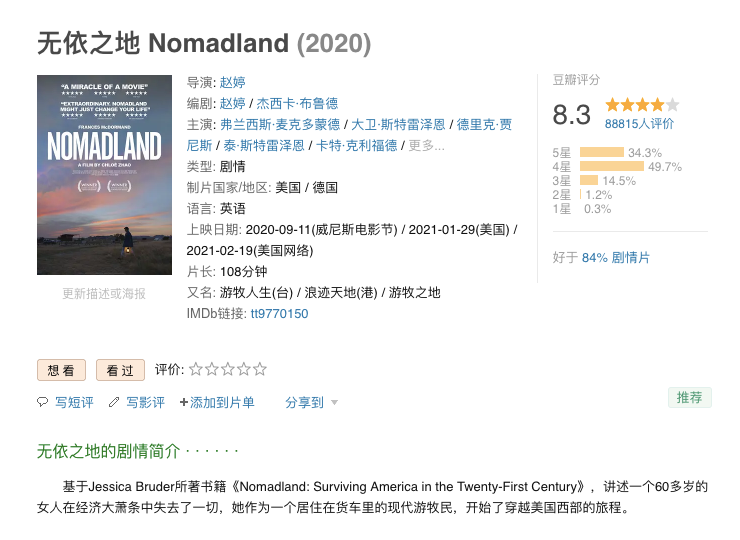
Task: Mark the film as 想看
Action: [x=61, y=370]
